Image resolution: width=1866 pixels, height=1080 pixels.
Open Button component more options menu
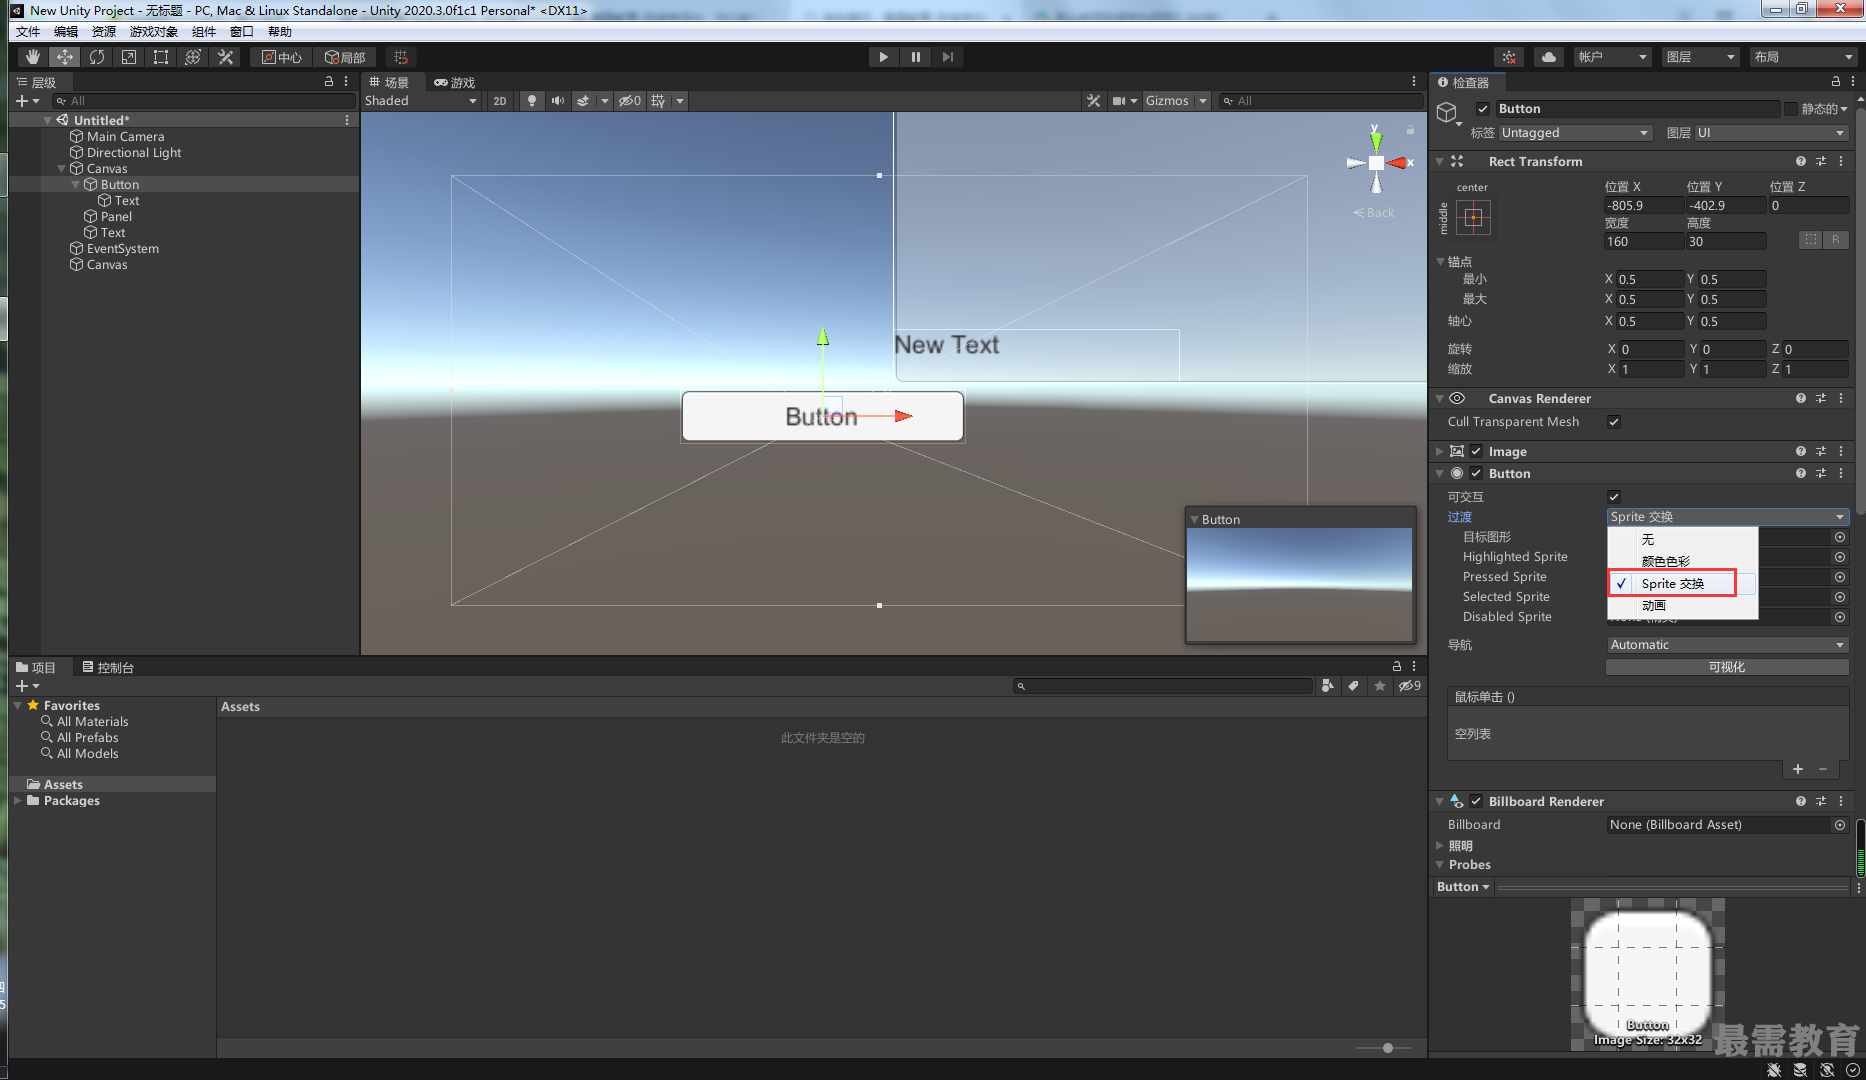(1841, 473)
